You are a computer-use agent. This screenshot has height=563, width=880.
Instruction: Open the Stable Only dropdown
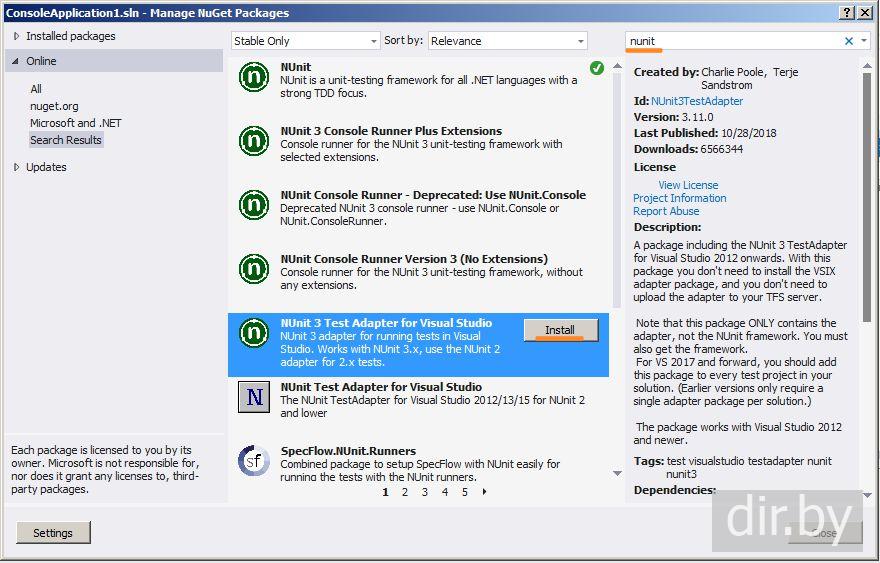coord(305,41)
